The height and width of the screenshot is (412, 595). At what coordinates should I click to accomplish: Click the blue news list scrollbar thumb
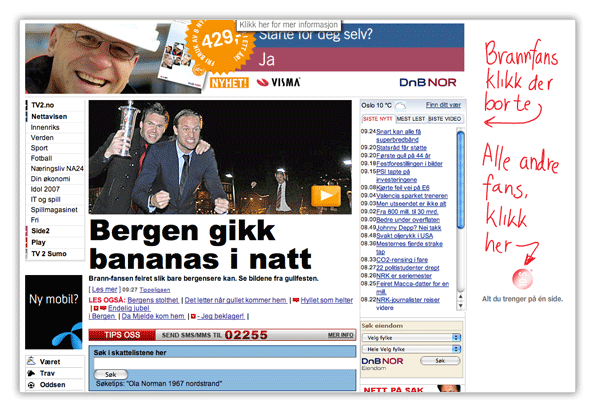pyautogui.click(x=460, y=179)
